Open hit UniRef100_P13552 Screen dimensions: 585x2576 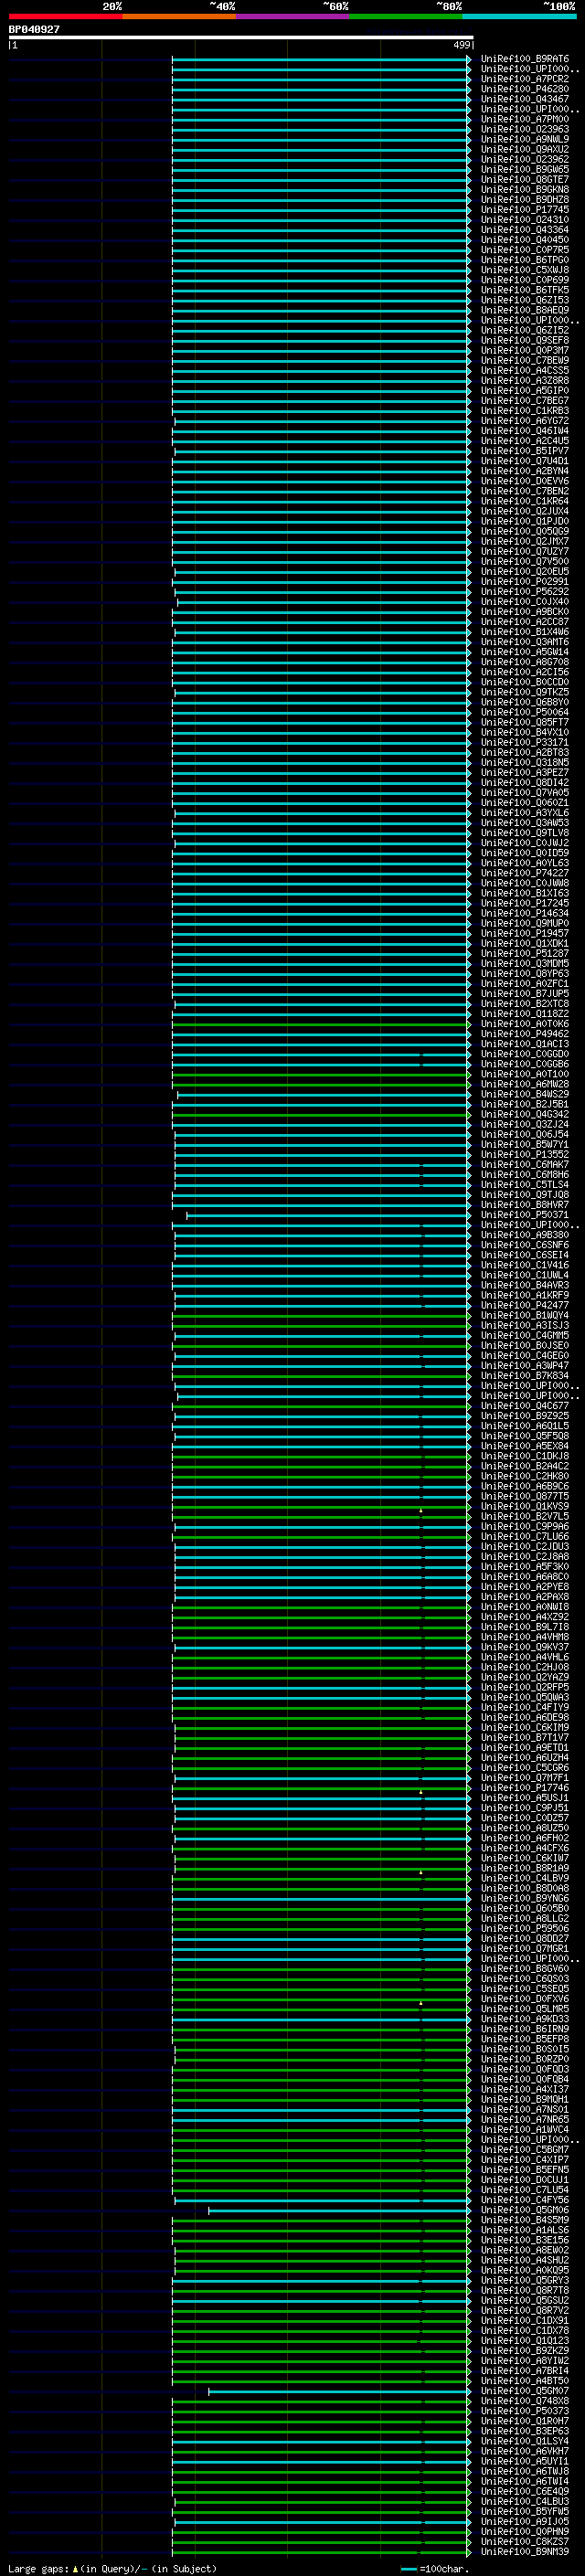[x=524, y=1154]
